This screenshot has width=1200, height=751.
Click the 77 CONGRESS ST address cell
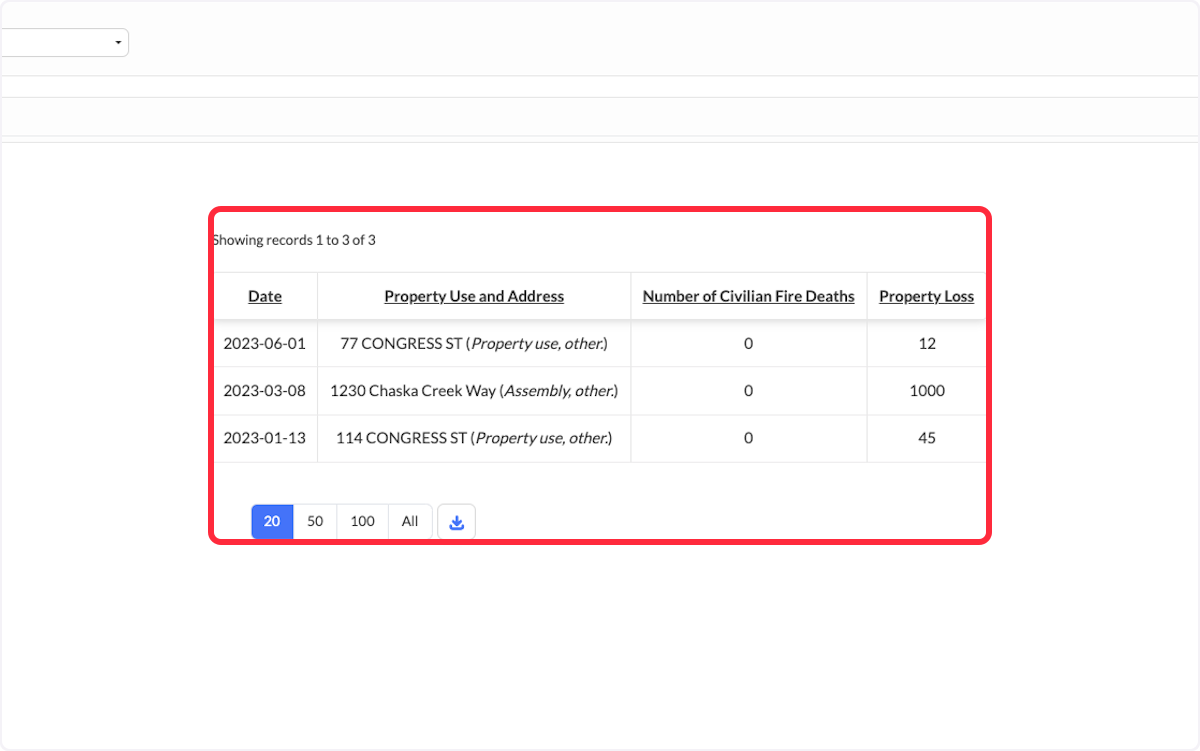(x=474, y=343)
